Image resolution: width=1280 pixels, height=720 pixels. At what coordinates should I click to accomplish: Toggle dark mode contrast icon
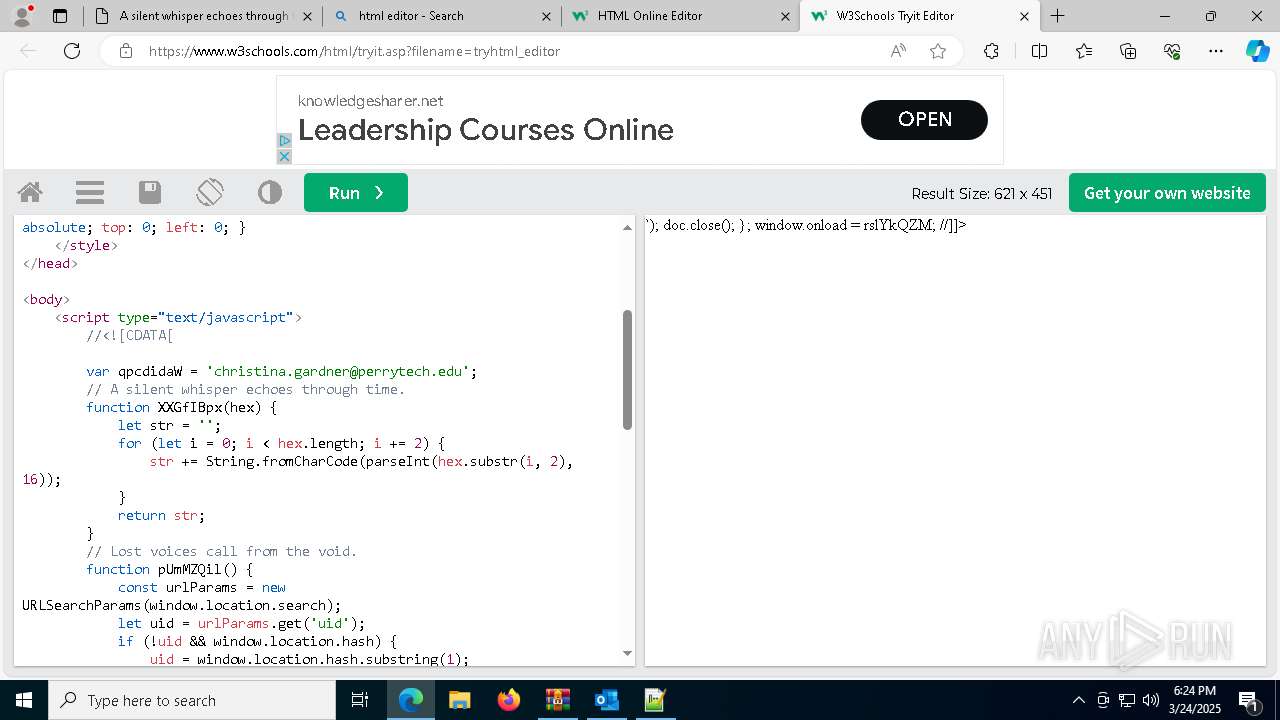point(270,192)
